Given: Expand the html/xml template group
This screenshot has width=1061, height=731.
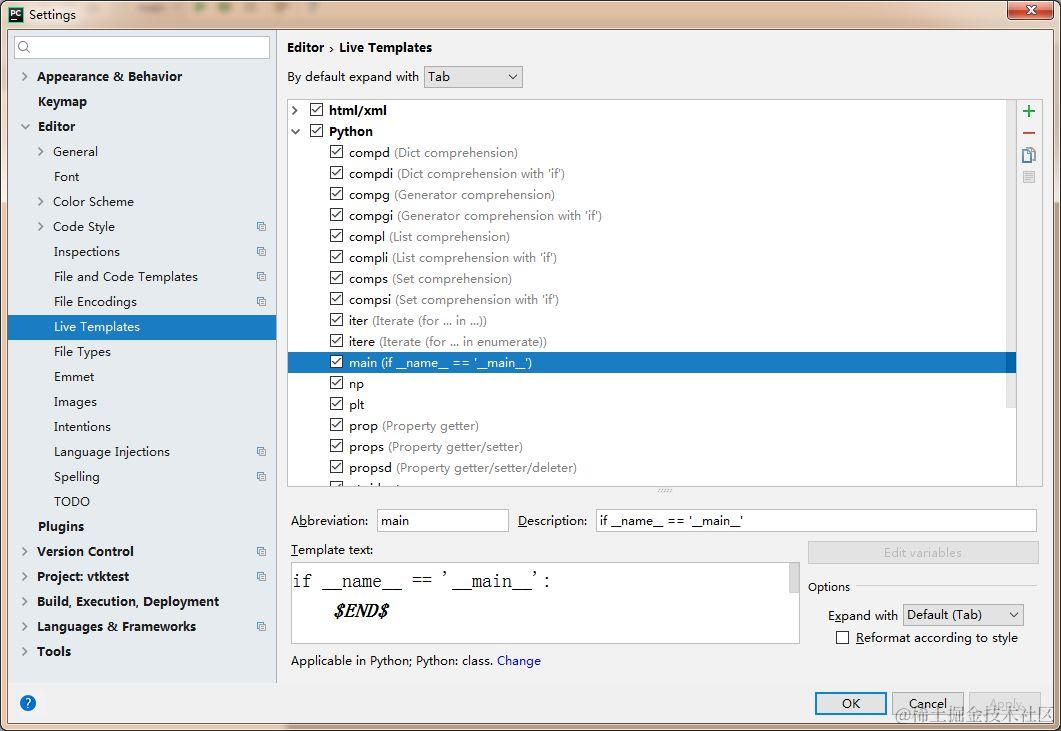Looking at the screenshot, I should tap(295, 110).
